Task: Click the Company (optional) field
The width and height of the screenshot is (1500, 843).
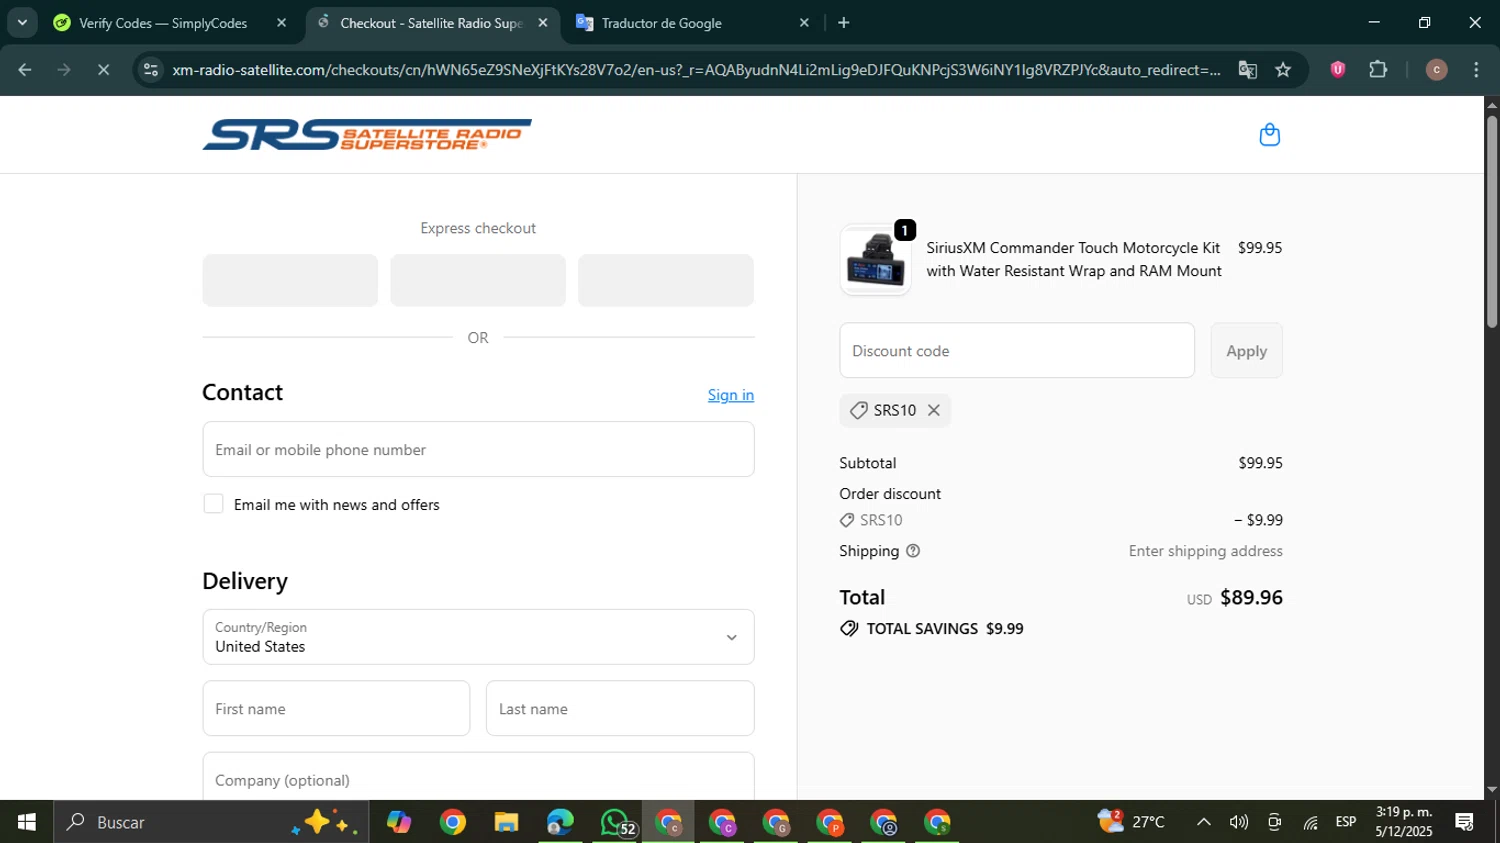Action: pos(478,777)
